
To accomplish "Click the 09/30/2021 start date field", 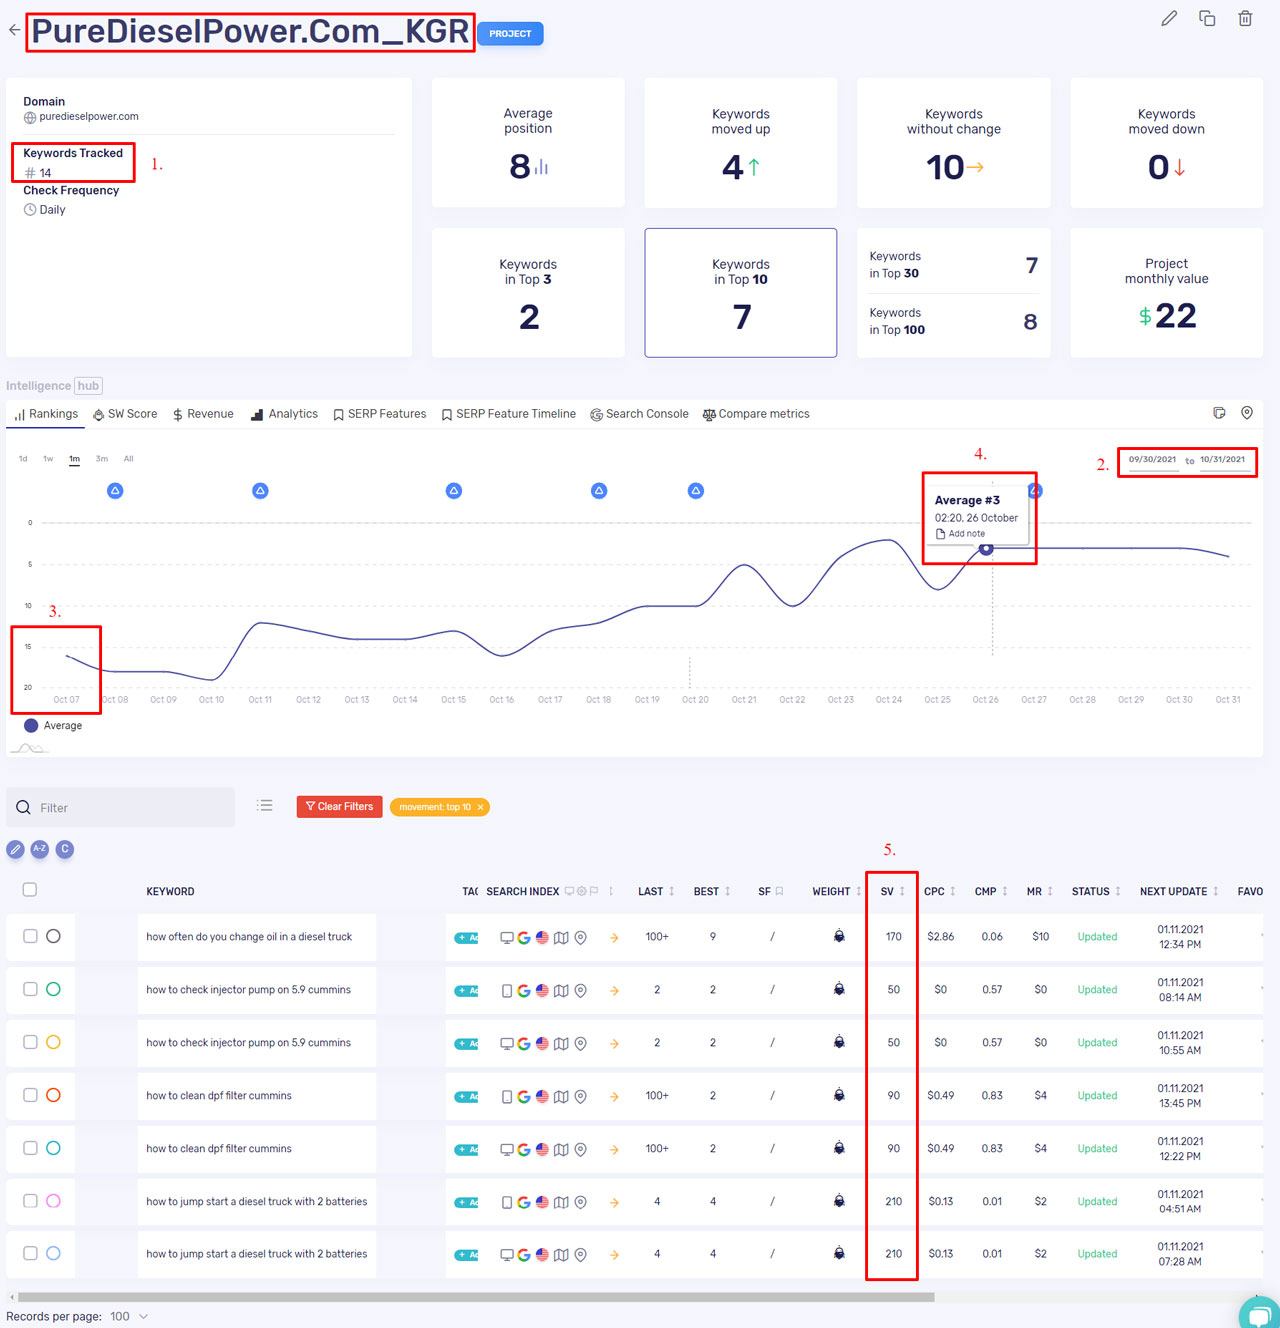I will click(1152, 460).
